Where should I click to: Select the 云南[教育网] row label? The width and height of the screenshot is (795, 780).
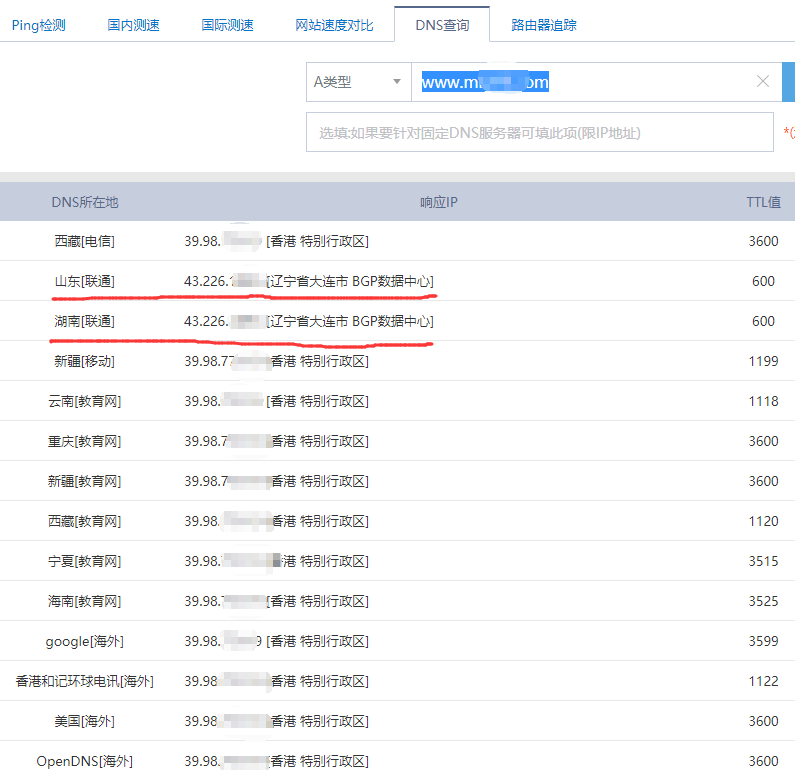tap(85, 401)
